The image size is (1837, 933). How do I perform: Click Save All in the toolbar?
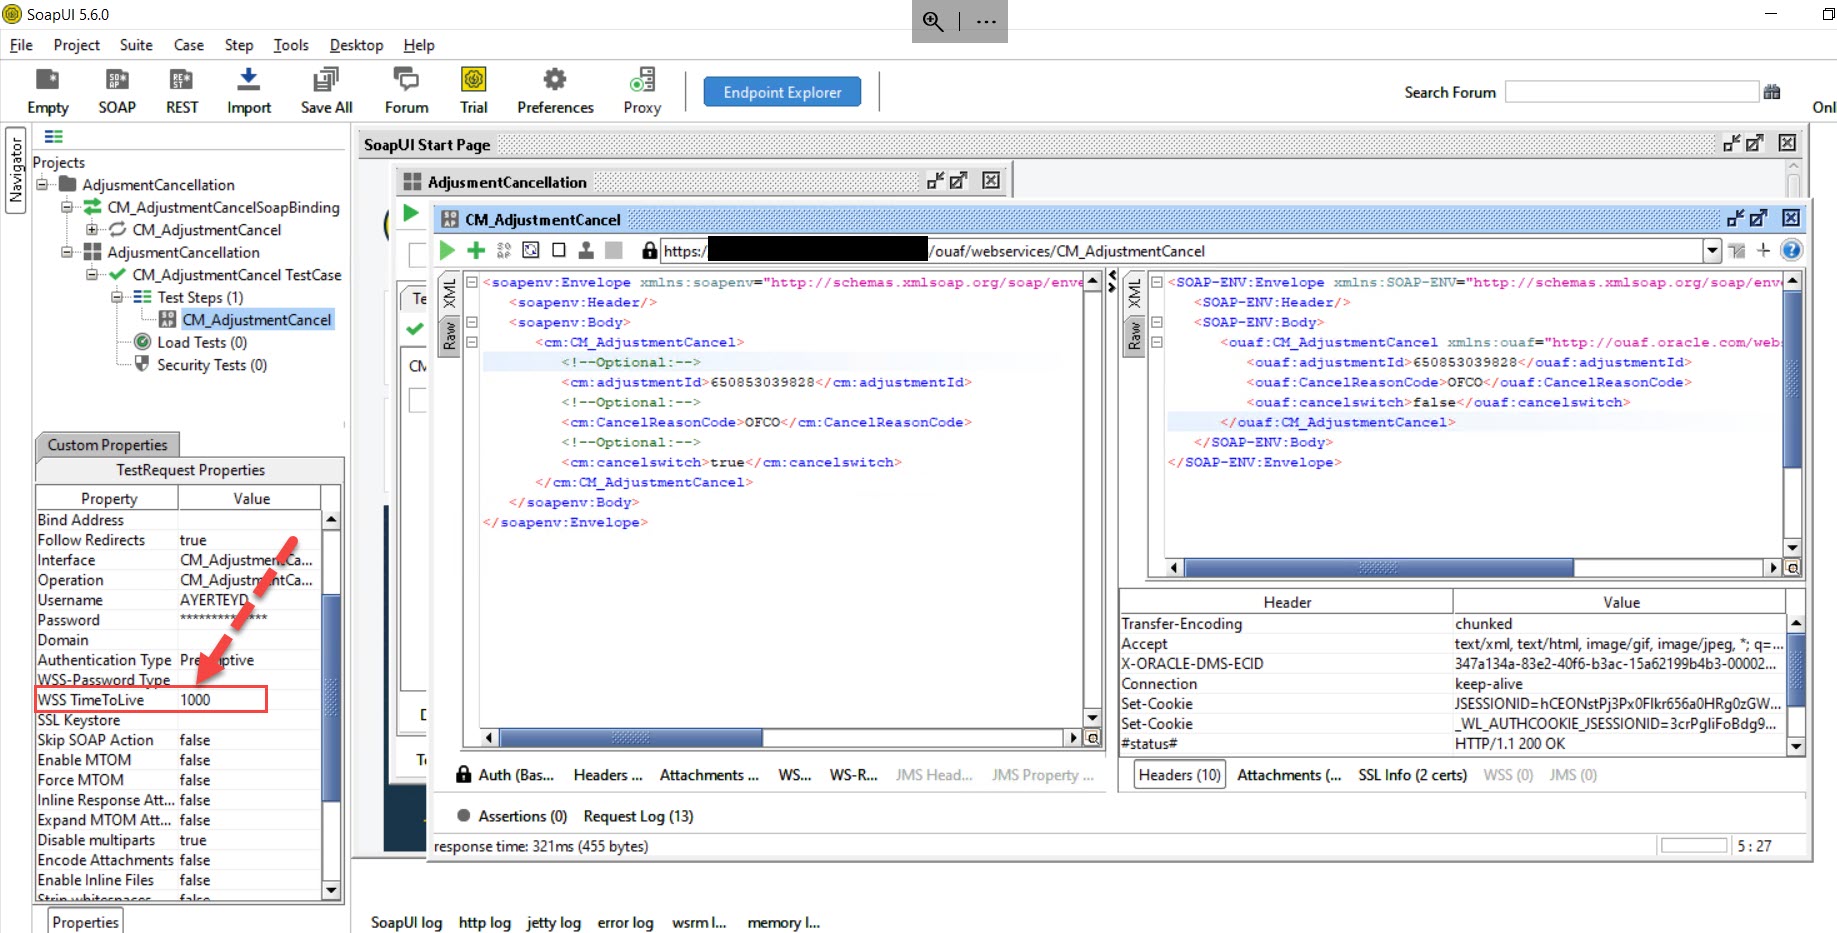pos(326,91)
